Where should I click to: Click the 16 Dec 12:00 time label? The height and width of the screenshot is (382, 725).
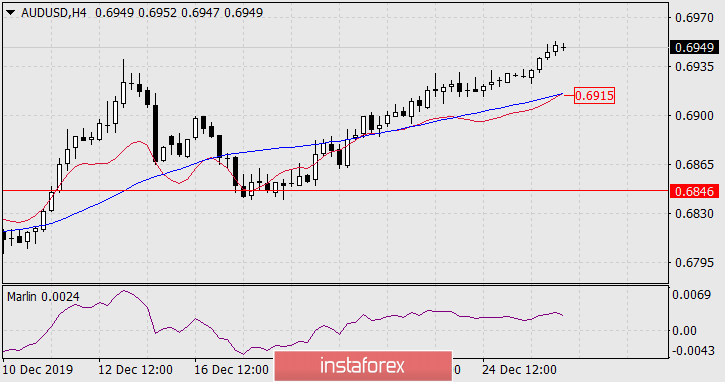pos(232,370)
